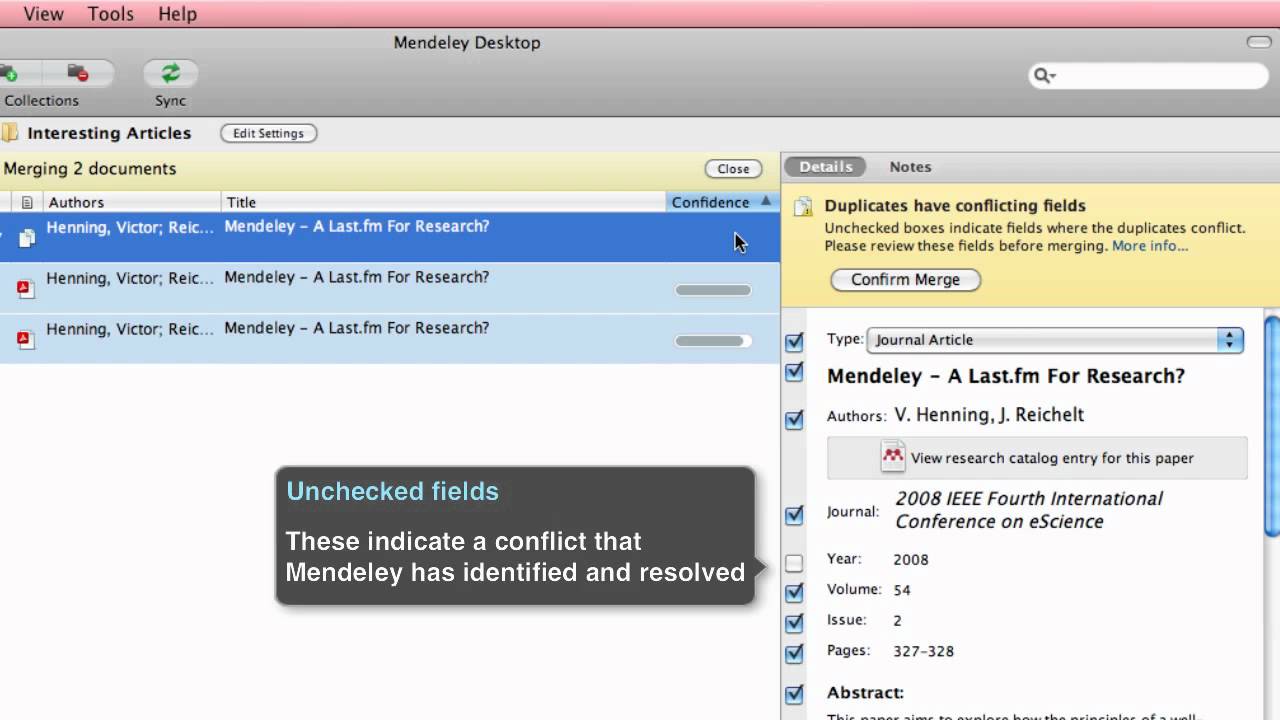Viewport: 1280px width, 720px height.
Task: Click the Close merge button
Action: coord(733,169)
